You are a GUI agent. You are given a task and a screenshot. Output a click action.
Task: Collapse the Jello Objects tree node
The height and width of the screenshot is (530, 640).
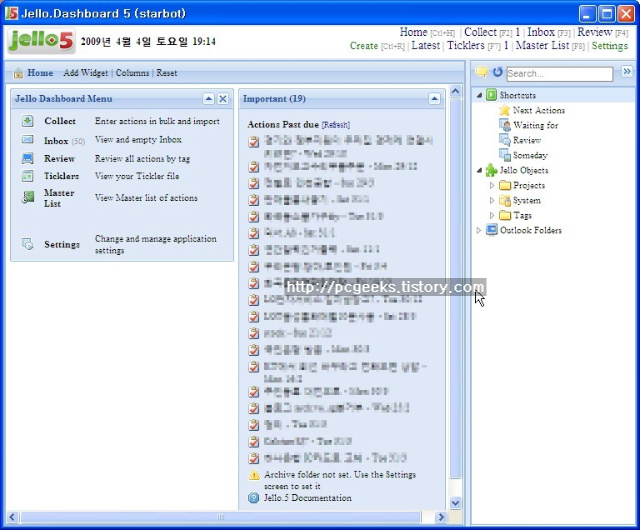pos(480,170)
